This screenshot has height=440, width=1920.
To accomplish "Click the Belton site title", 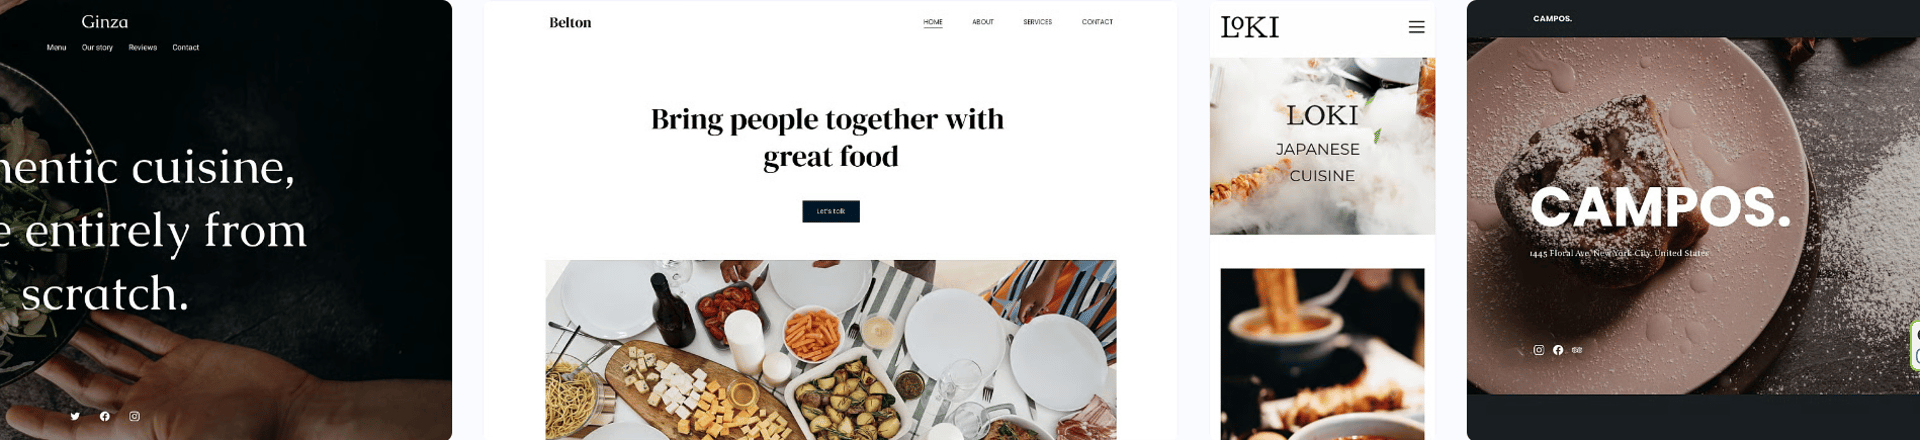I will 570,22.
